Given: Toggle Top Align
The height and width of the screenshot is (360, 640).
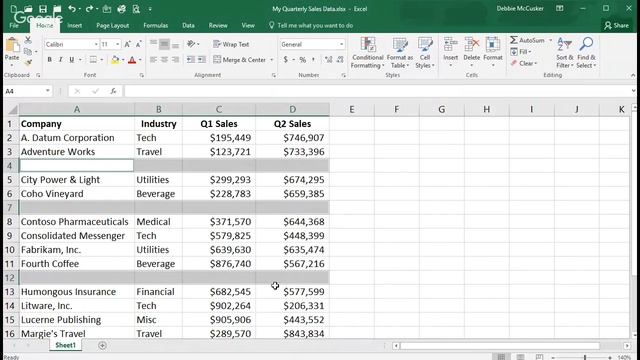Looking at the screenshot, I should (x=153, y=44).
